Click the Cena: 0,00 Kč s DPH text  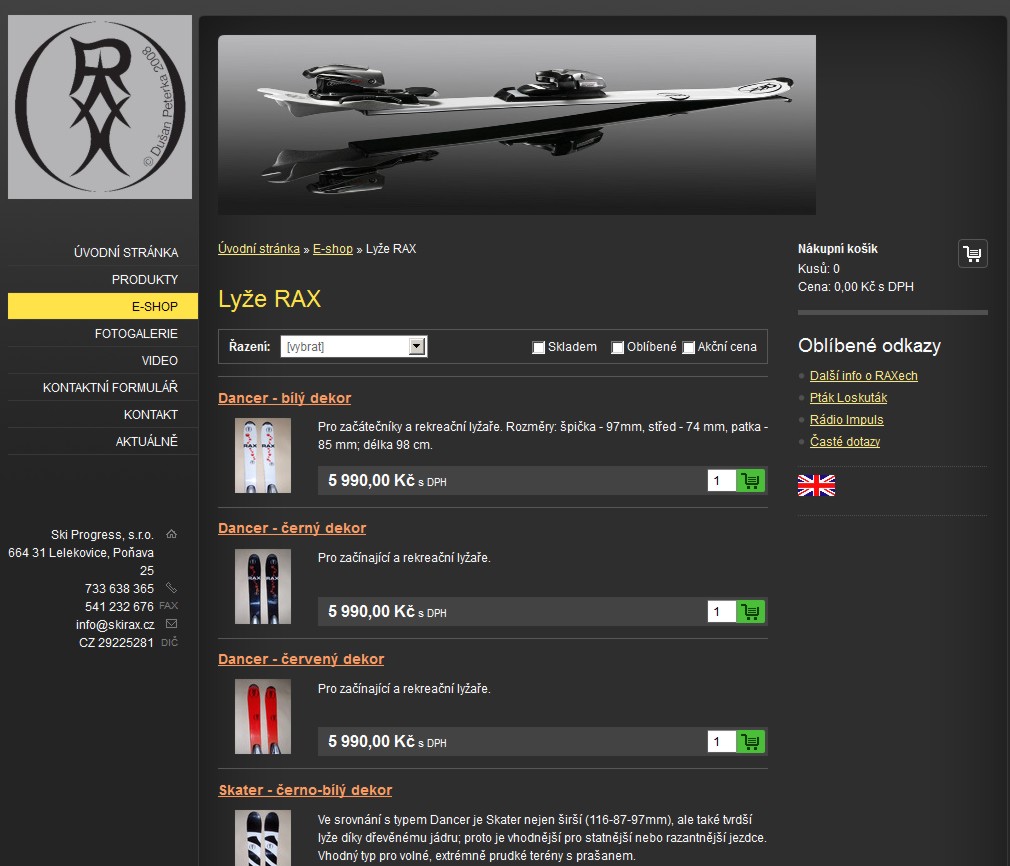pyautogui.click(x=855, y=287)
